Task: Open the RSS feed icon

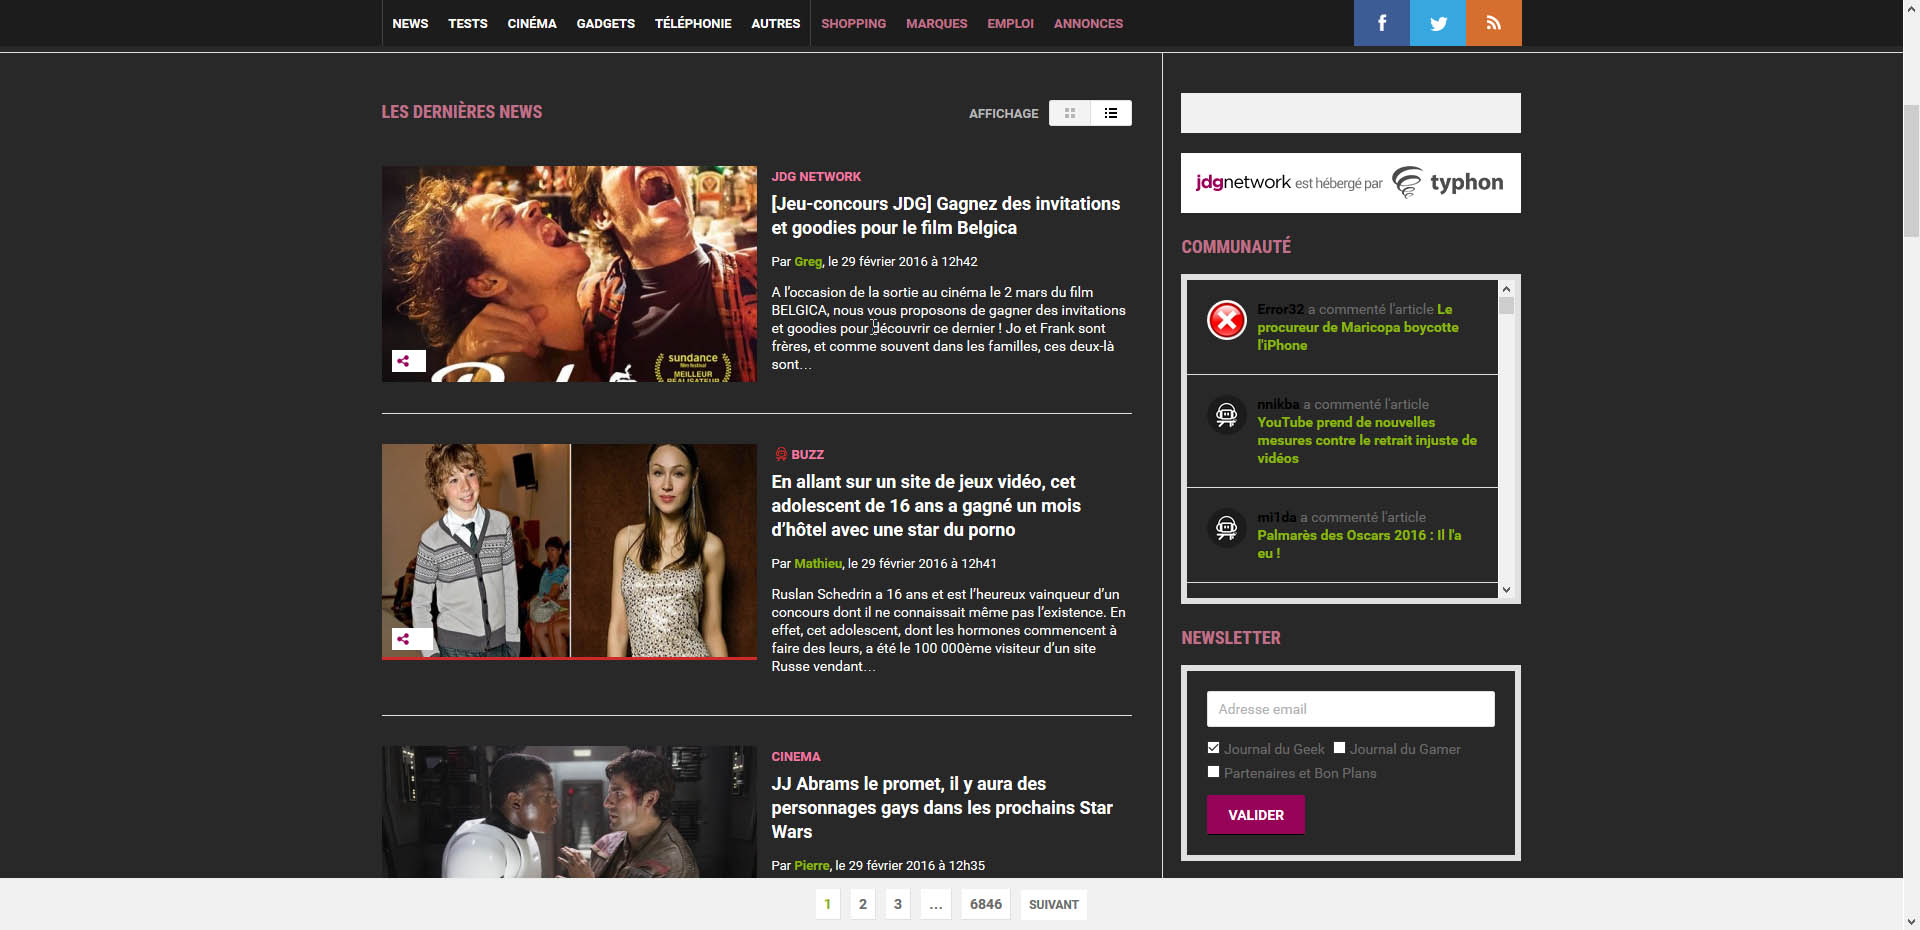Action: point(1494,23)
